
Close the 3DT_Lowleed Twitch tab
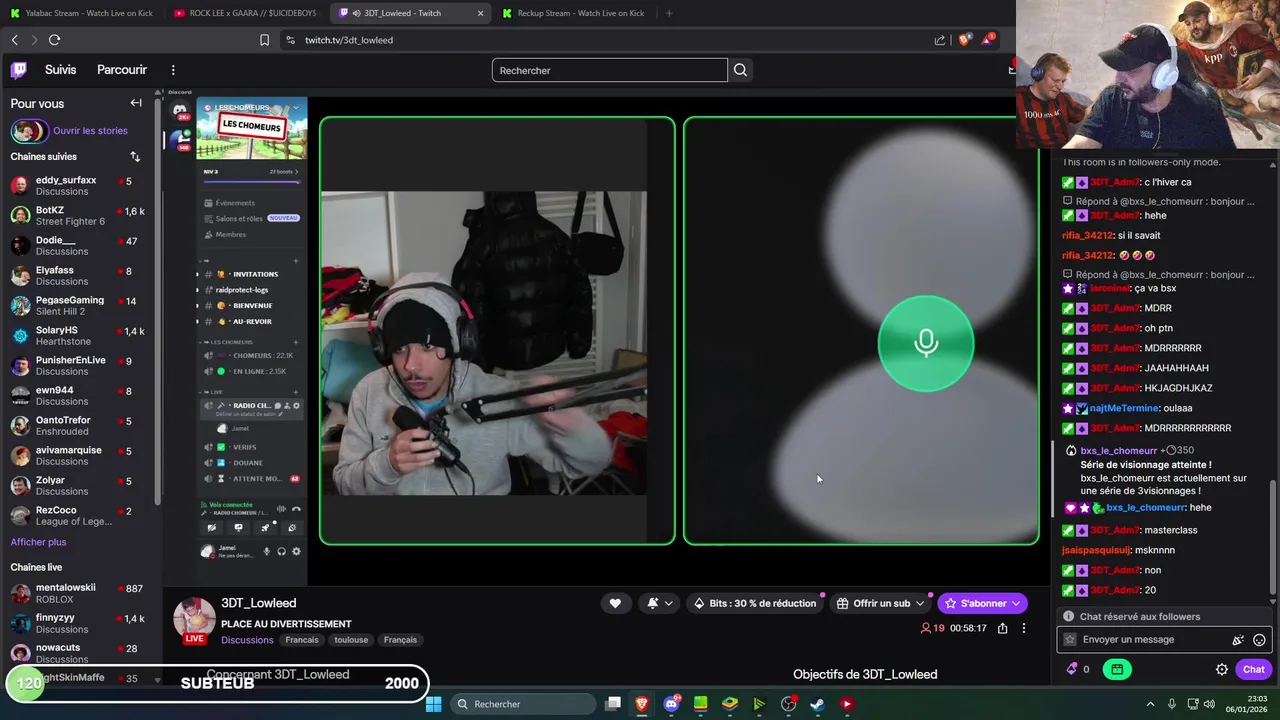(x=480, y=13)
